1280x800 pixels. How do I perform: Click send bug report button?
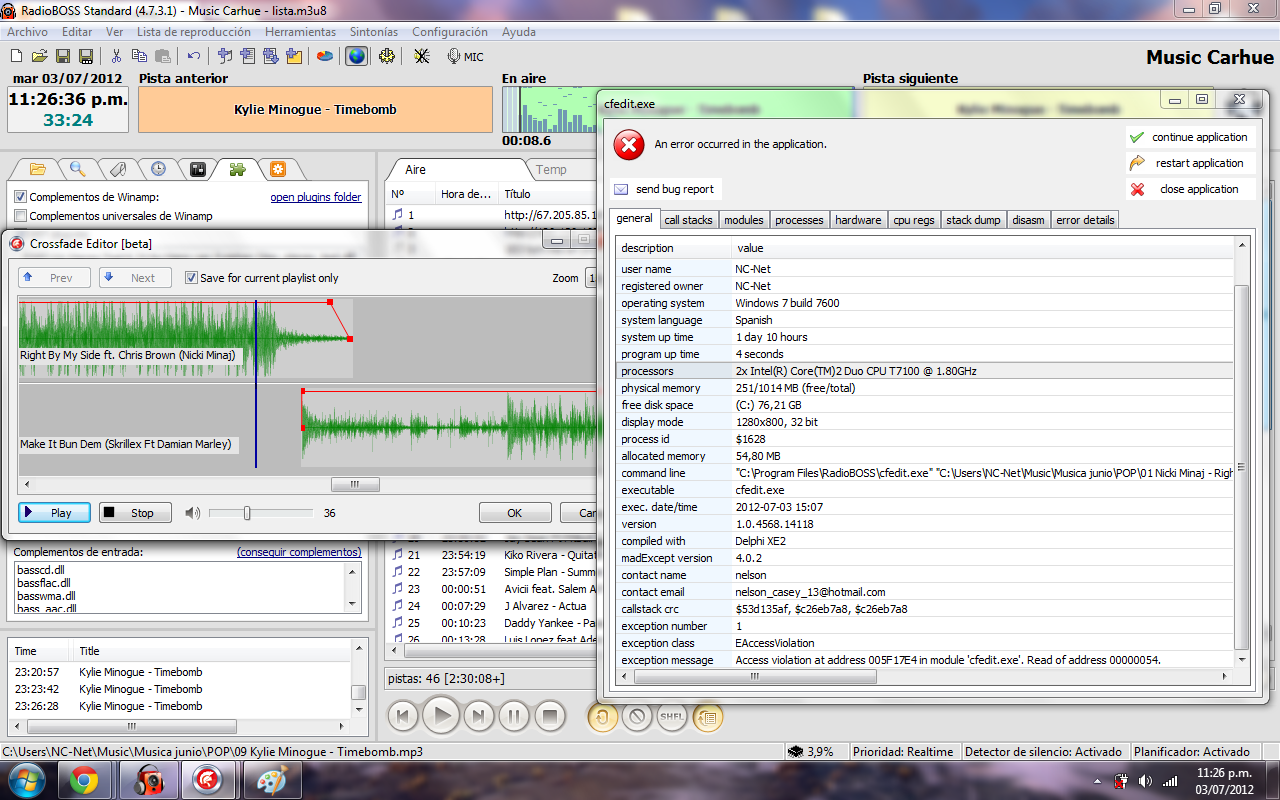pos(664,189)
